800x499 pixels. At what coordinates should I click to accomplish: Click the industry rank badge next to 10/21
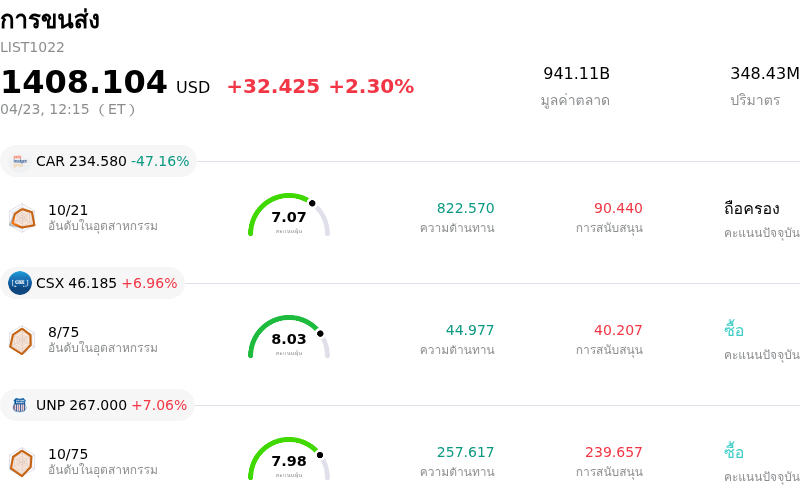tap(22, 217)
